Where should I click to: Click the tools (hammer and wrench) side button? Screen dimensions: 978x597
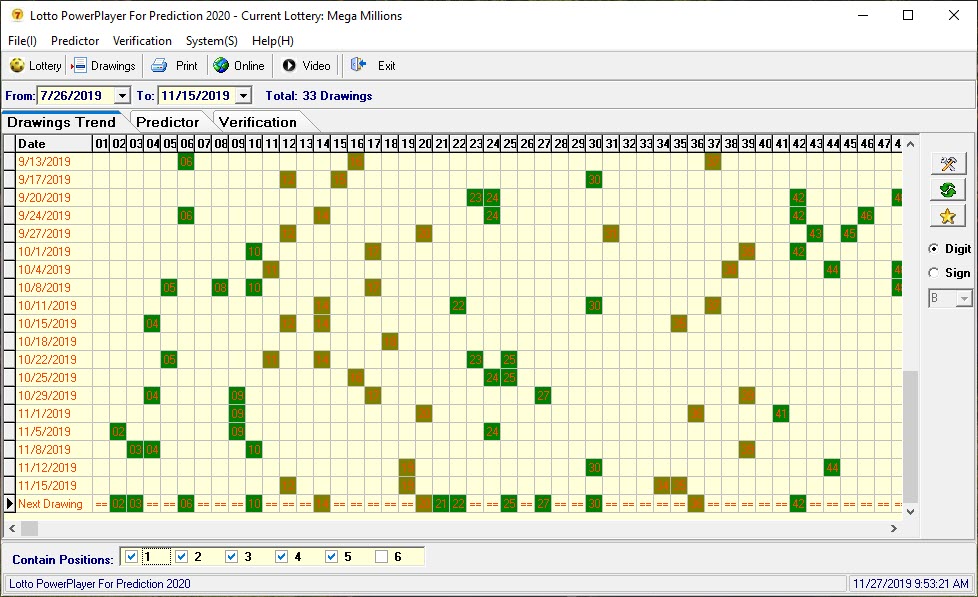pyautogui.click(x=947, y=164)
